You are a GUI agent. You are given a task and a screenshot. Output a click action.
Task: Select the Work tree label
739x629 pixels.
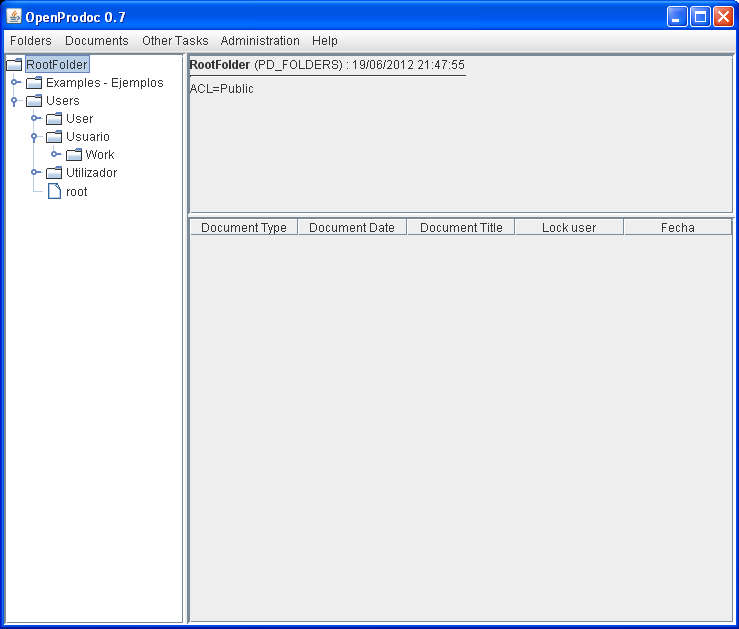point(100,155)
